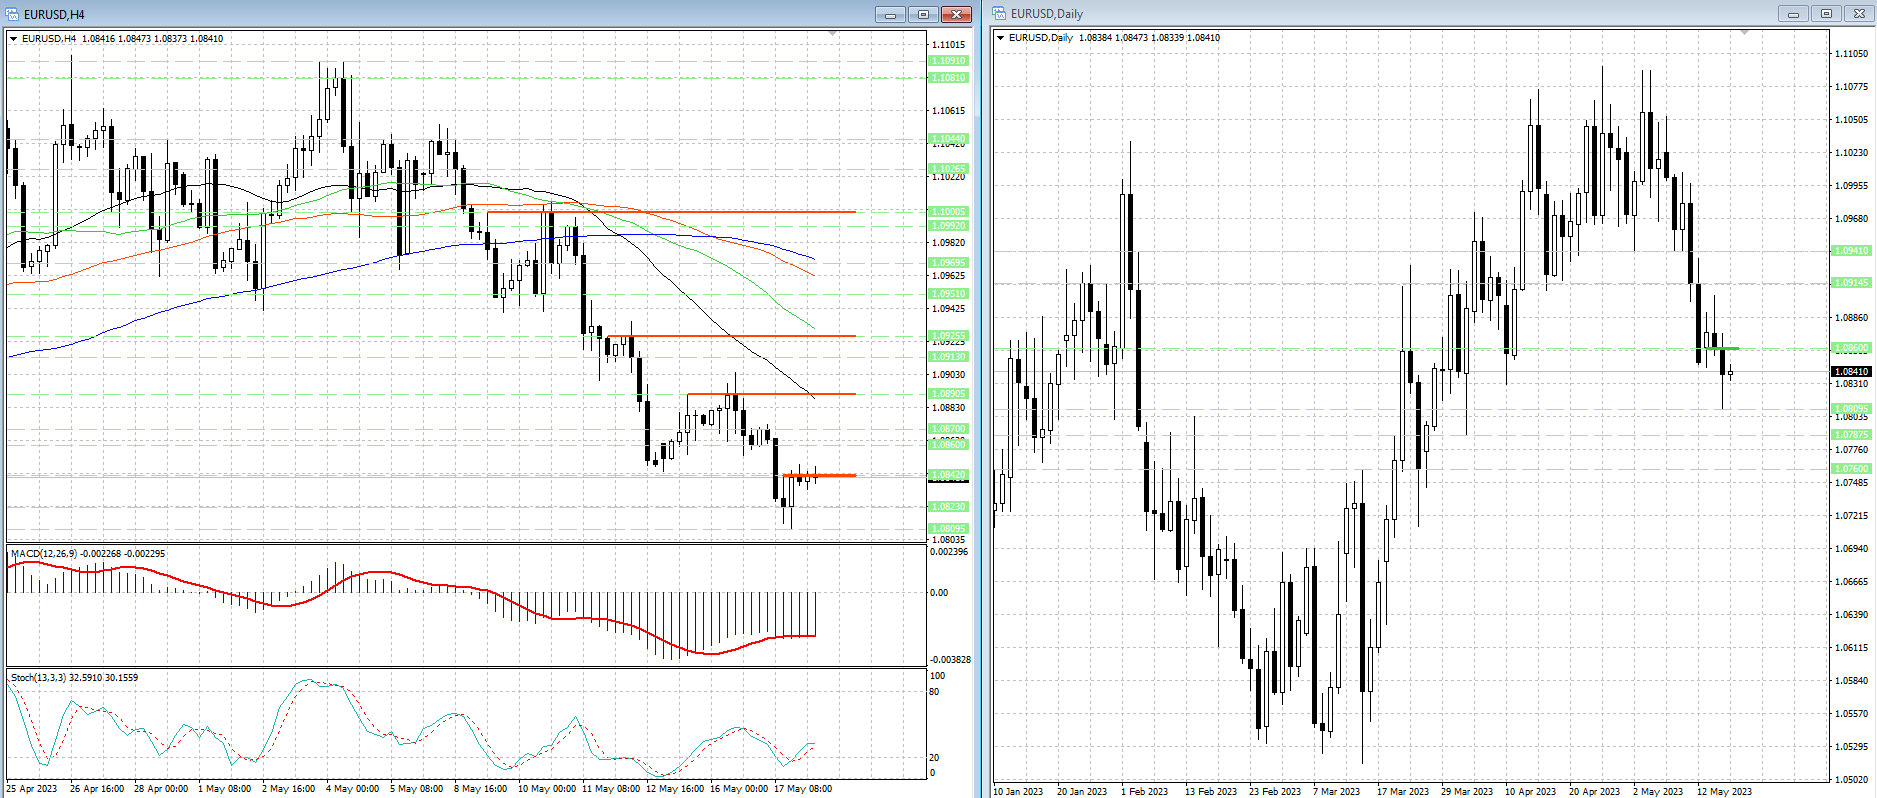Screen dimensions: 1877x798
Task: Click the 1.08600 level label on the Daily price scale
Action: click(x=1851, y=348)
